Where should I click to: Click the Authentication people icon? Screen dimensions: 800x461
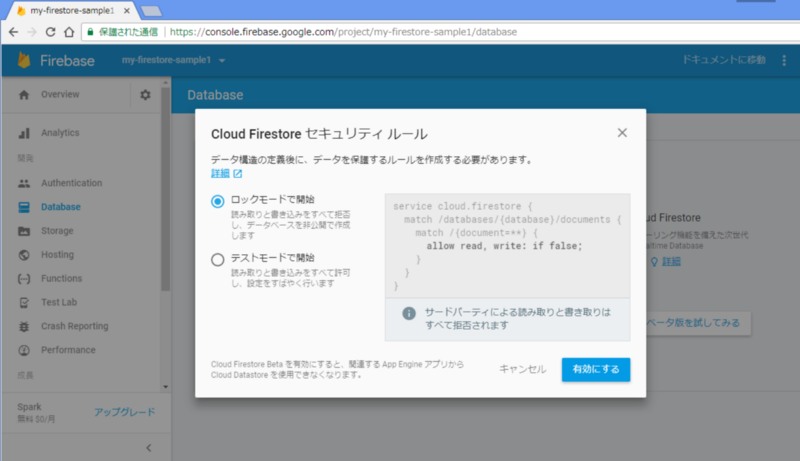(x=24, y=183)
